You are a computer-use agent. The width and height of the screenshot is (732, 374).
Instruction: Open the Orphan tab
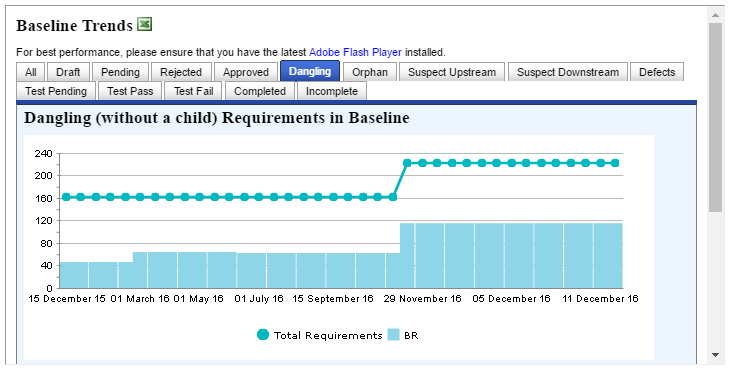pyautogui.click(x=370, y=72)
